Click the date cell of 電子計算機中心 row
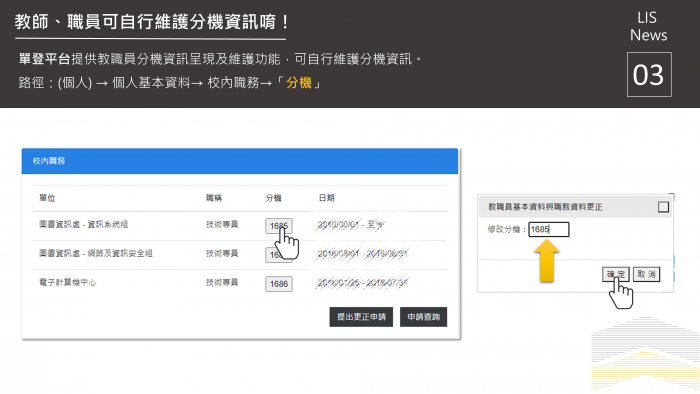The height and width of the screenshot is (394, 700). (362, 283)
